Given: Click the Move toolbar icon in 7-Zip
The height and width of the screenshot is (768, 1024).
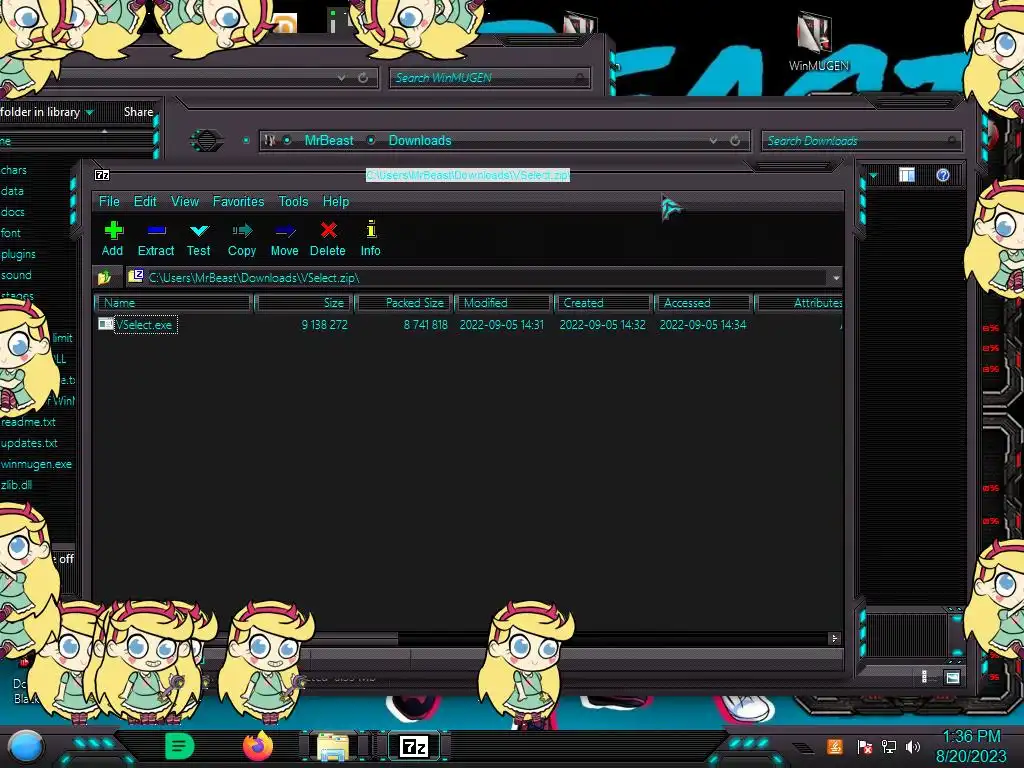Looking at the screenshot, I should point(285,239).
